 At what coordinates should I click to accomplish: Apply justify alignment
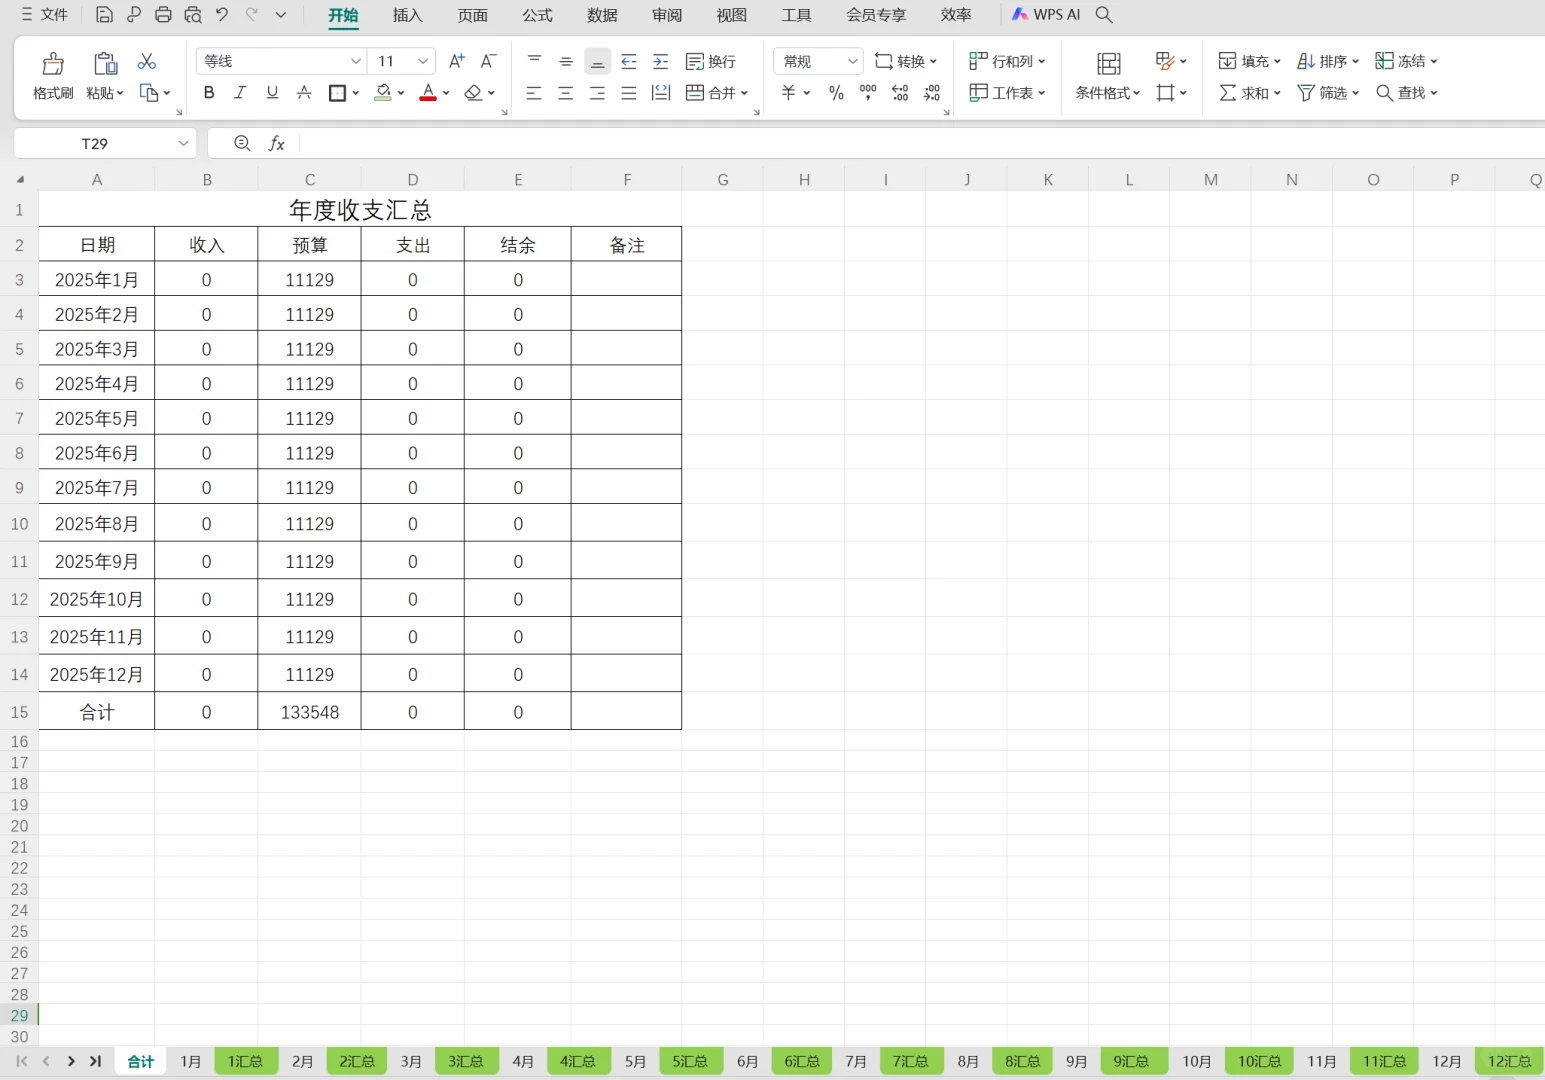pyautogui.click(x=629, y=93)
